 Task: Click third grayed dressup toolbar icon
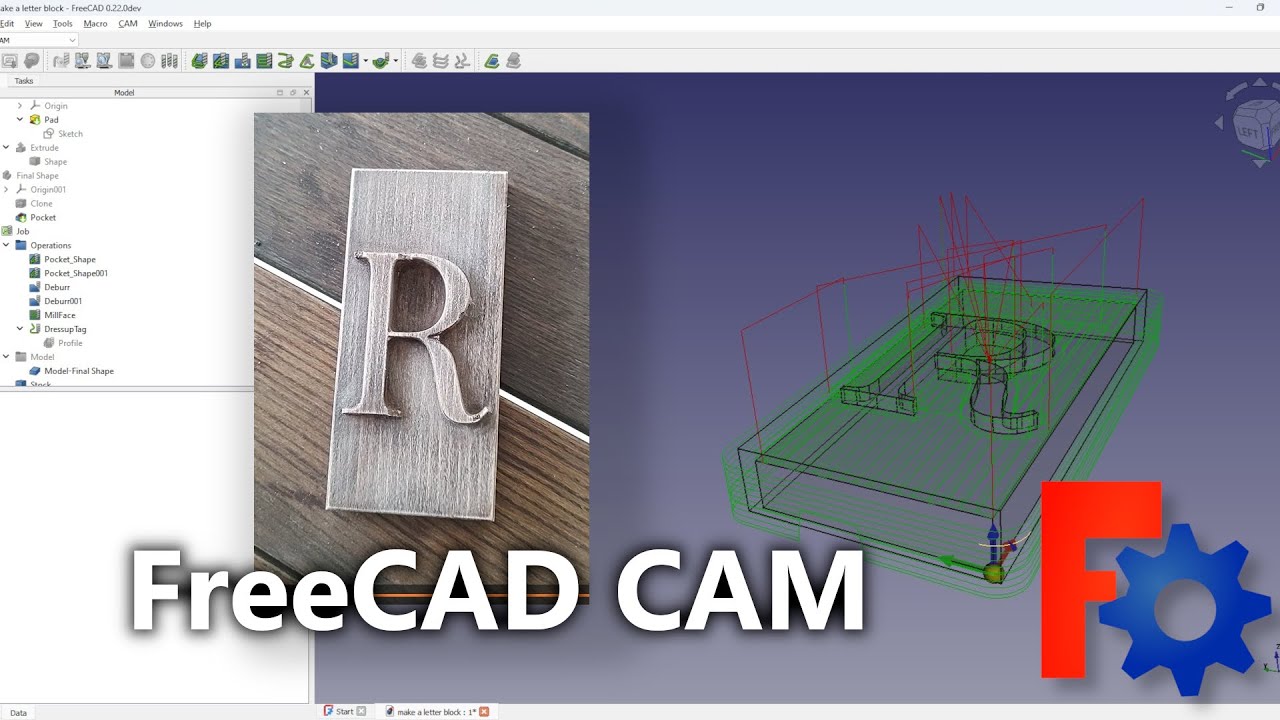tap(462, 61)
